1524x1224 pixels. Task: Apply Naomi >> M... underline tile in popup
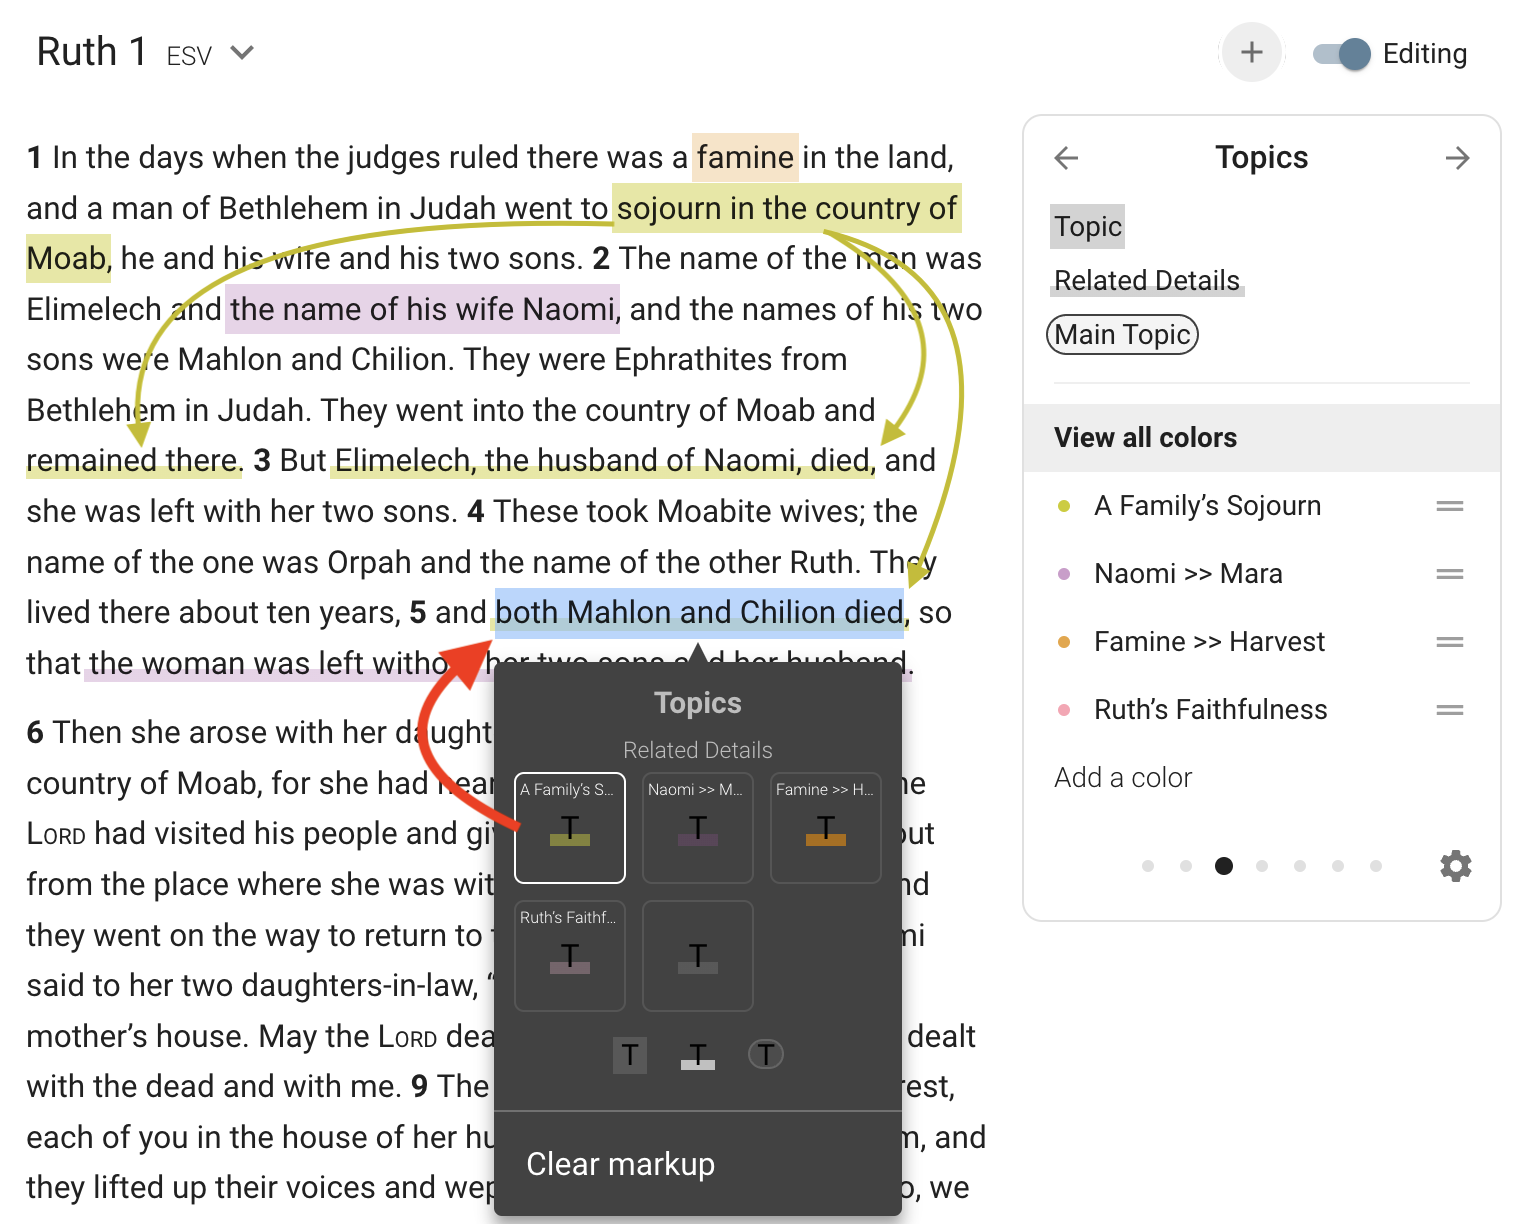pos(698,828)
